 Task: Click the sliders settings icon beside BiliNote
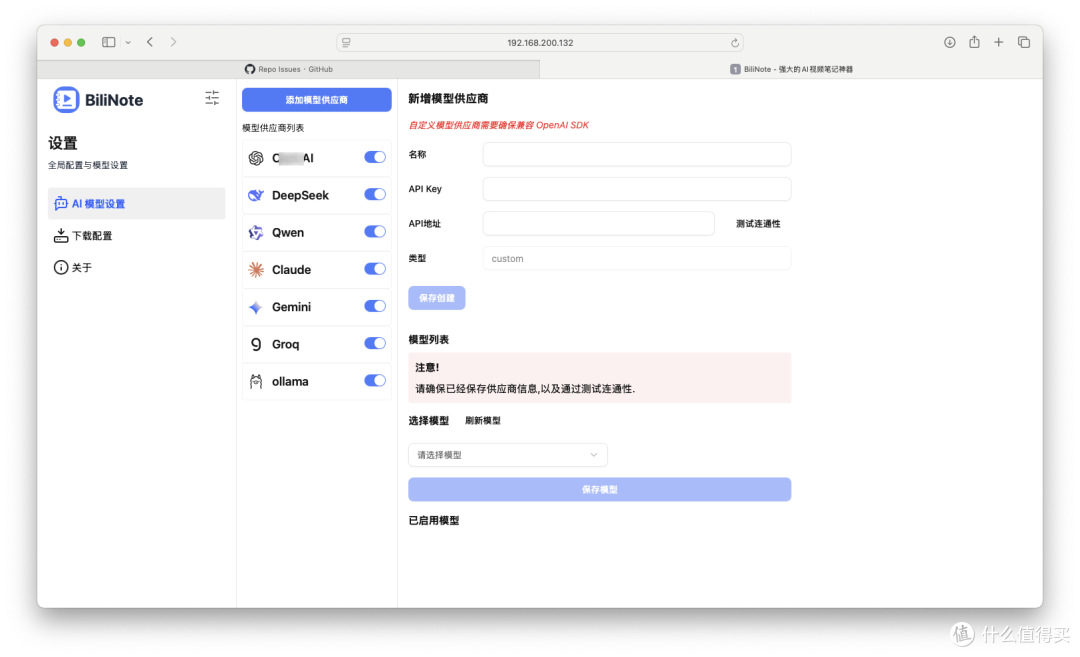[212, 98]
